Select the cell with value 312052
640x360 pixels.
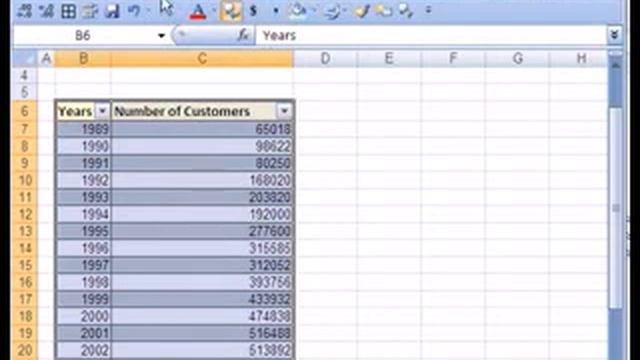pyautogui.click(x=202, y=265)
